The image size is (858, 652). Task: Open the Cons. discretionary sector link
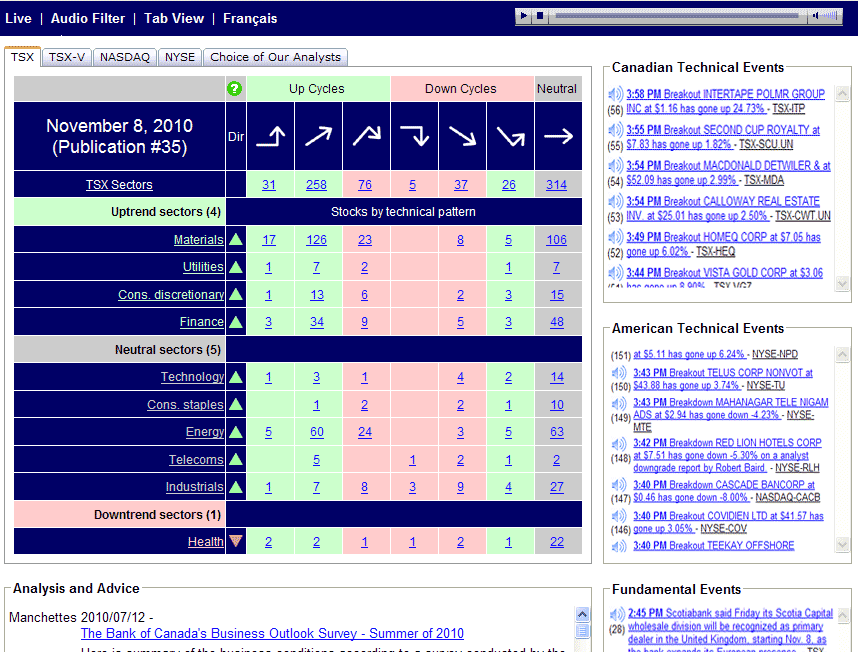pyautogui.click(x=171, y=295)
